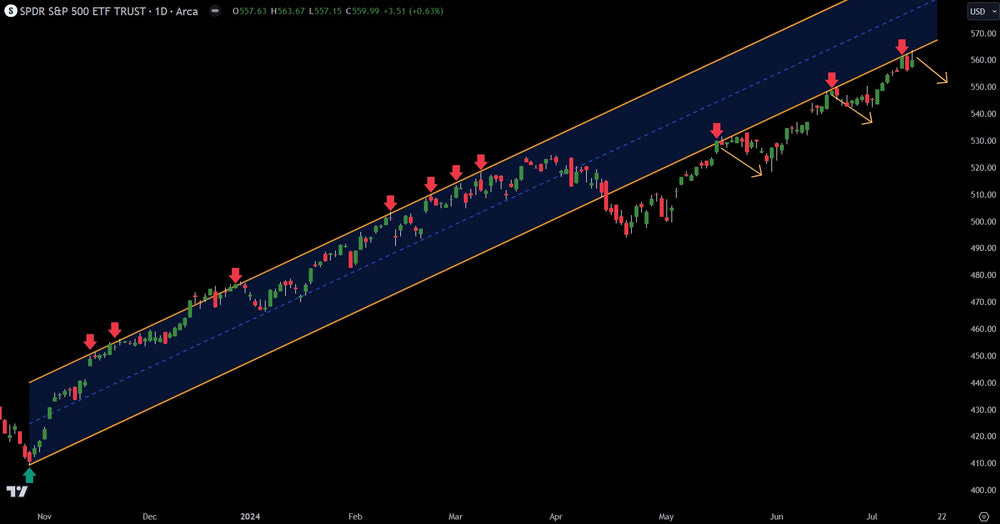Screen dimensions: 1000x524
Task: Click the red down arrow in late December
Action: [x=235, y=275]
